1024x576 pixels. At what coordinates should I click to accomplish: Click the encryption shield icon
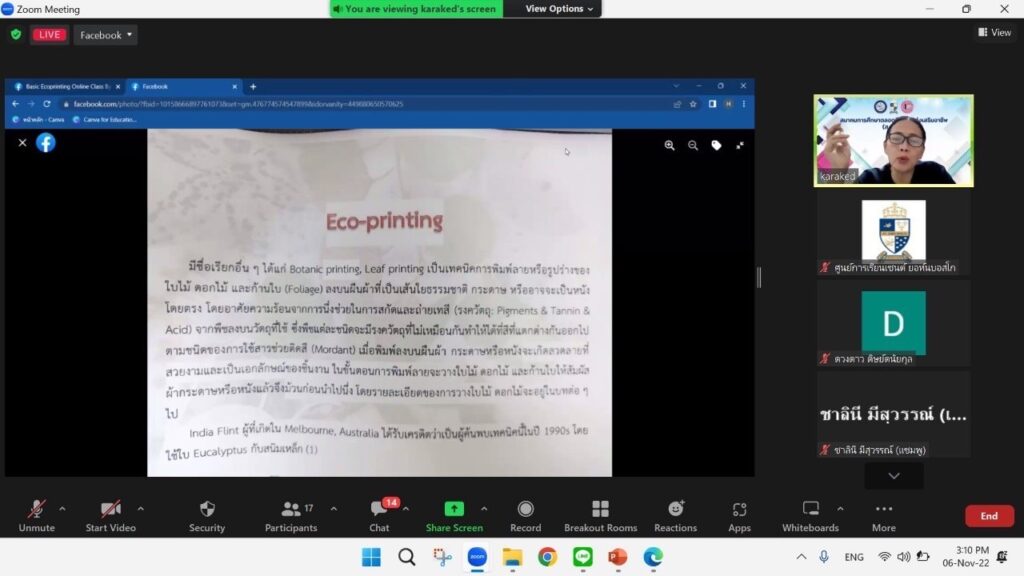16,35
